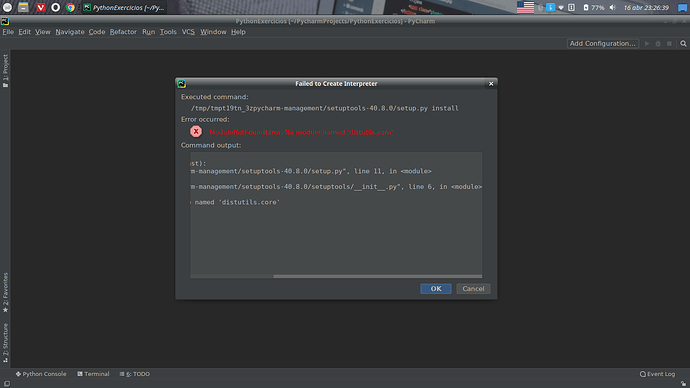This screenshot has width=690, height=388.
Task: Open the Navigate menu
Action: [70, 32]
